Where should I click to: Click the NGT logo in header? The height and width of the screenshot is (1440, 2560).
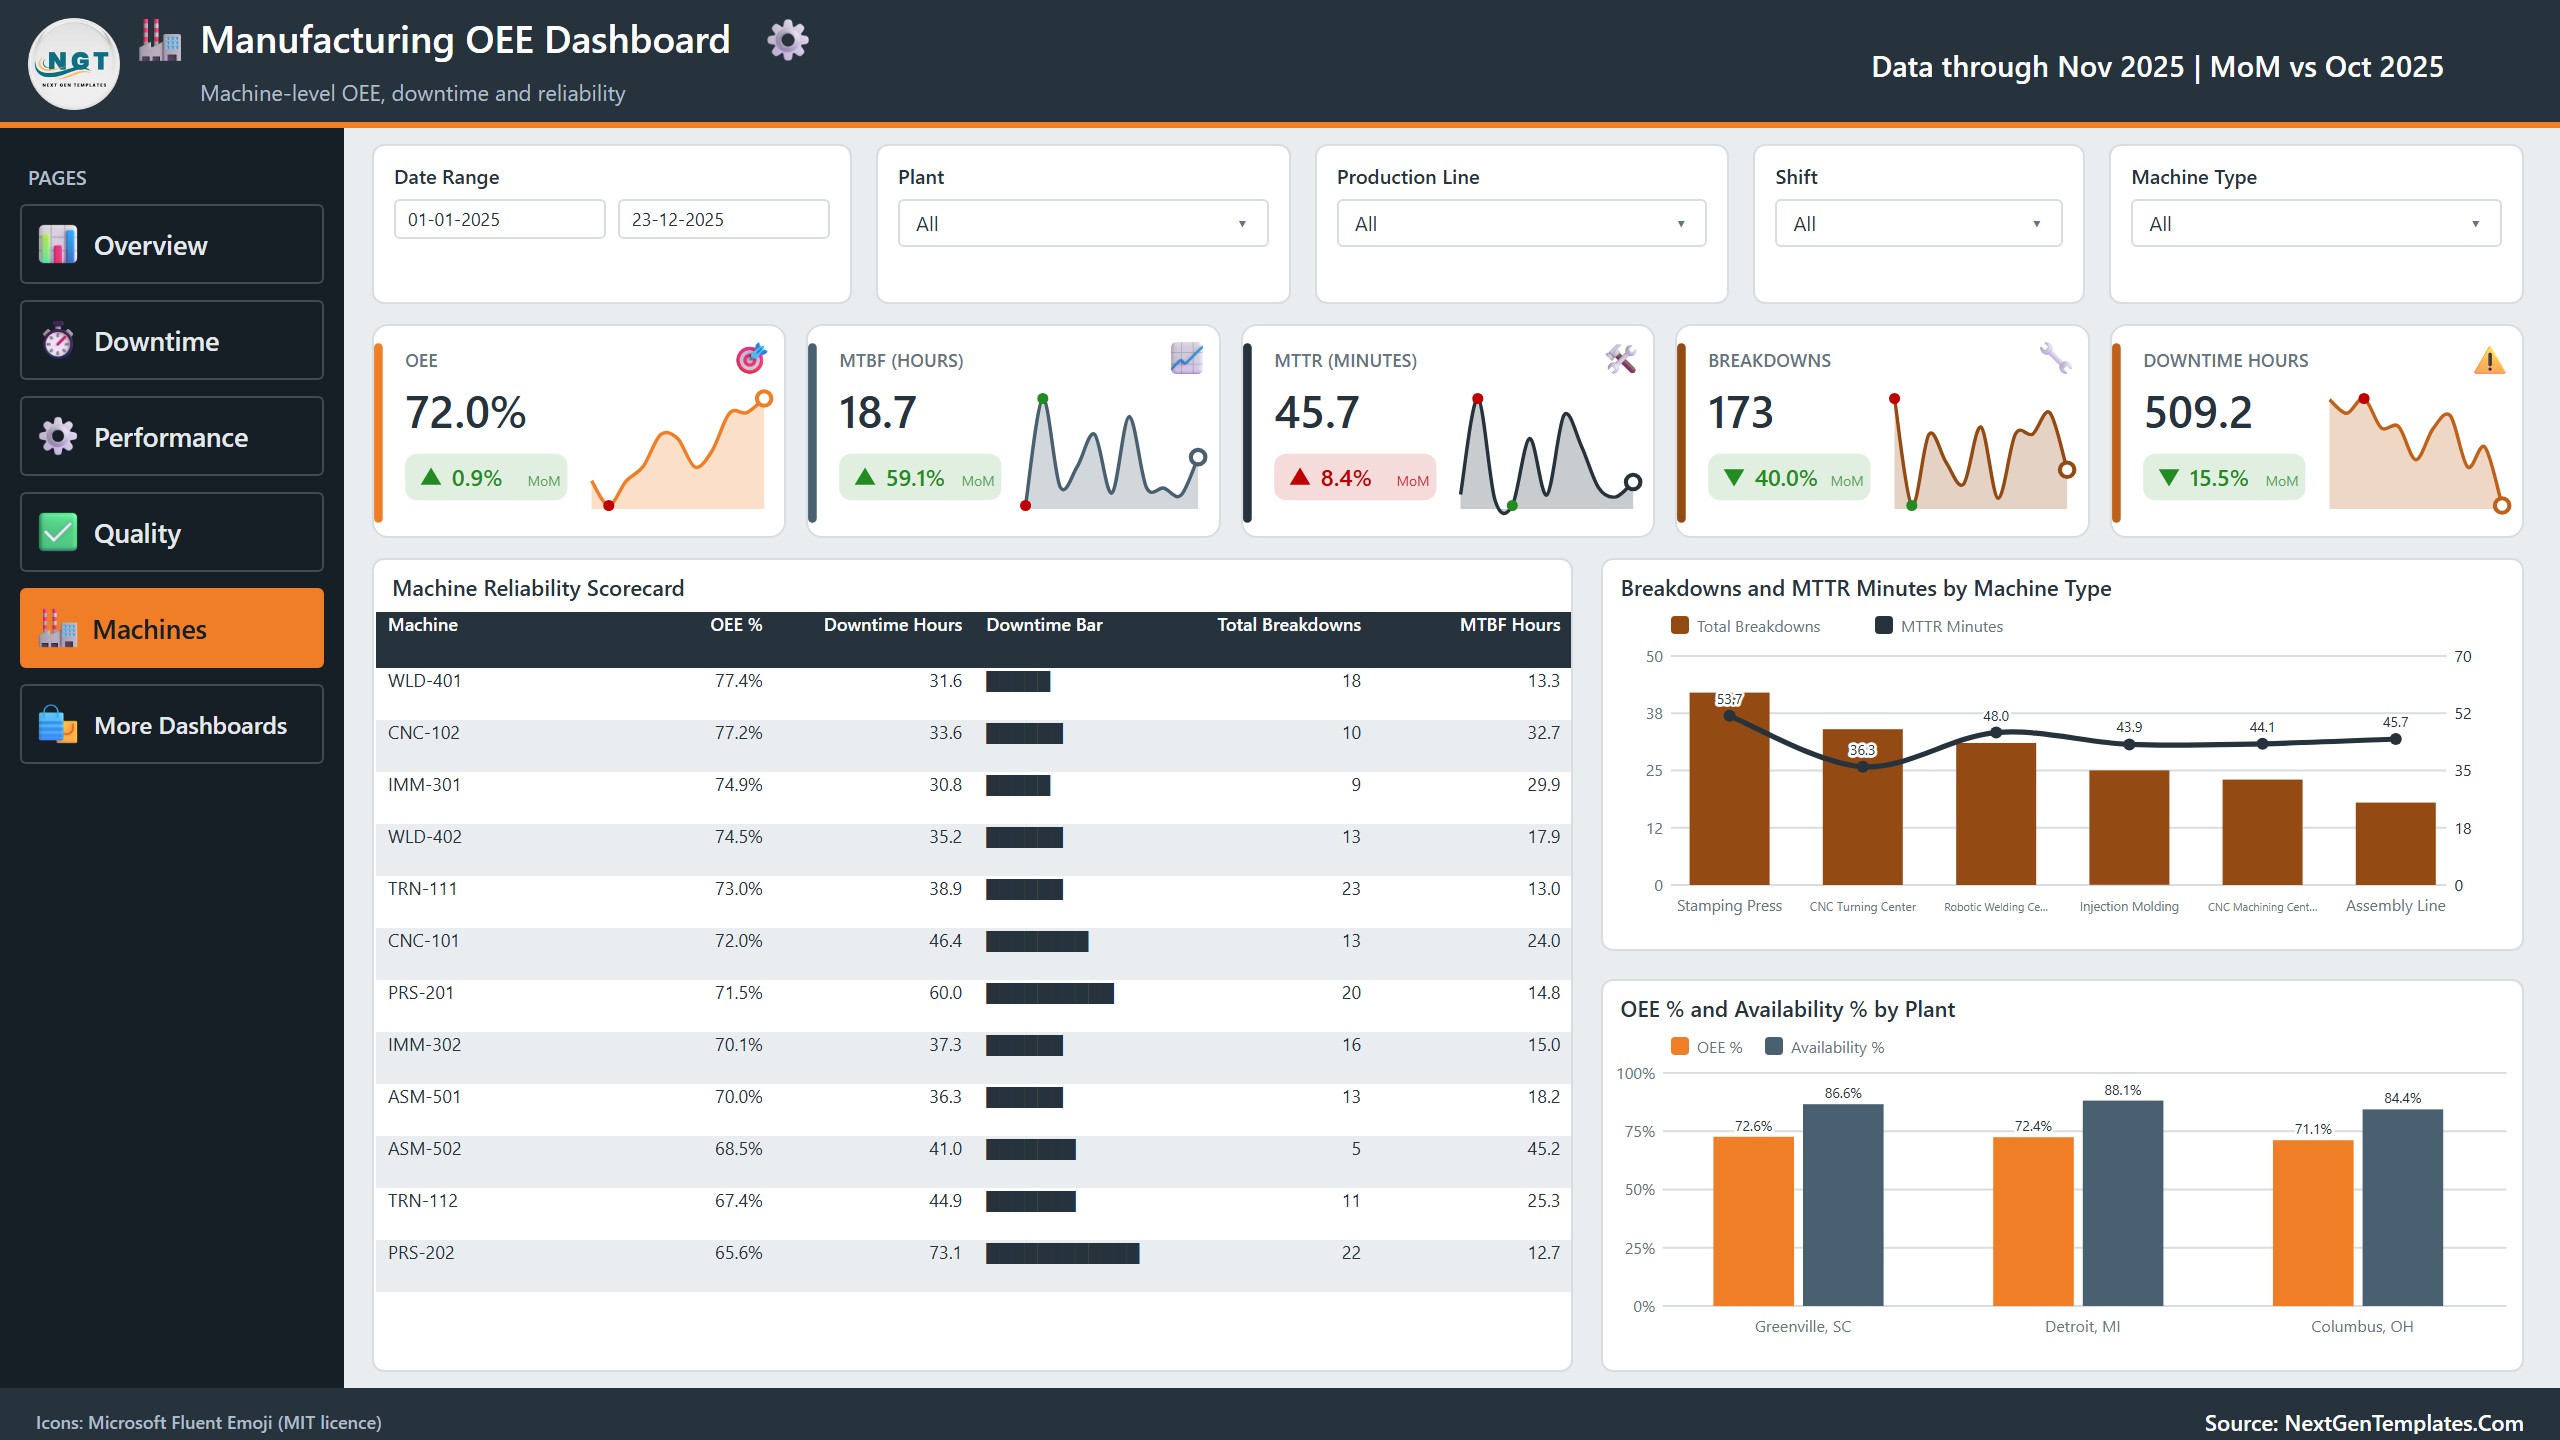[74, 64]
